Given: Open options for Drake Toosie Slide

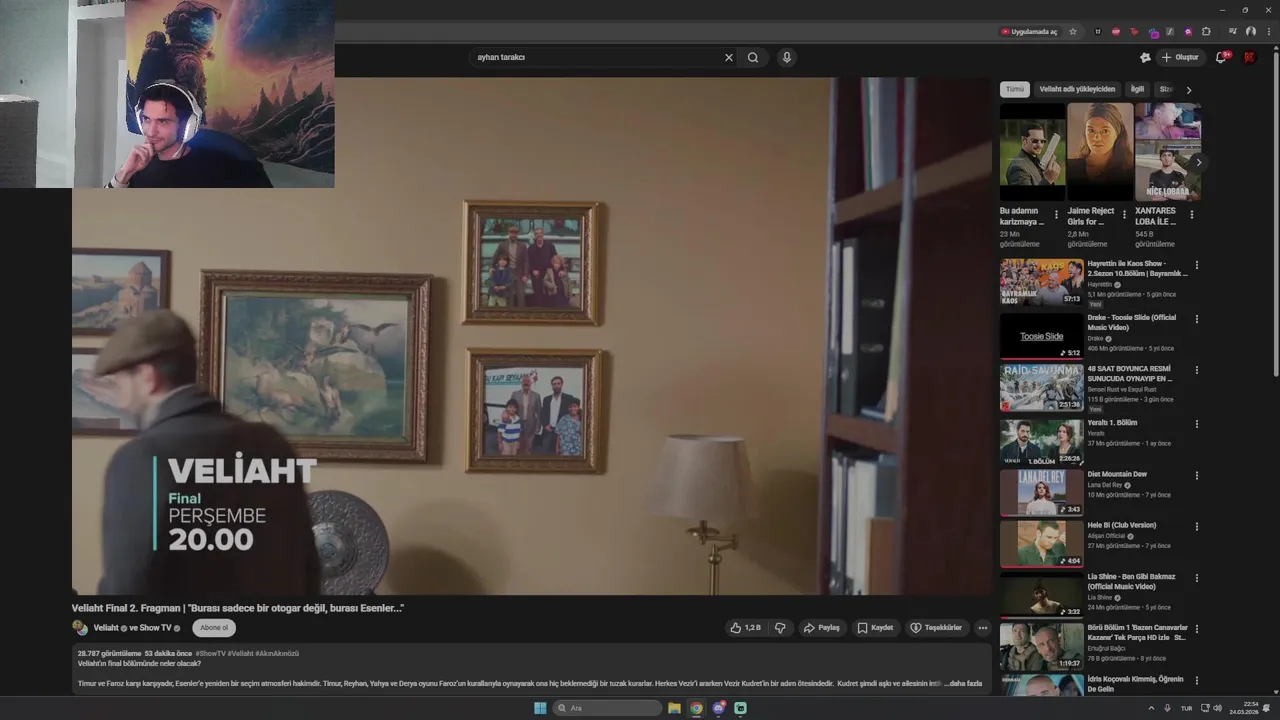Looking at the screenshot, I should pos(1197,319).
